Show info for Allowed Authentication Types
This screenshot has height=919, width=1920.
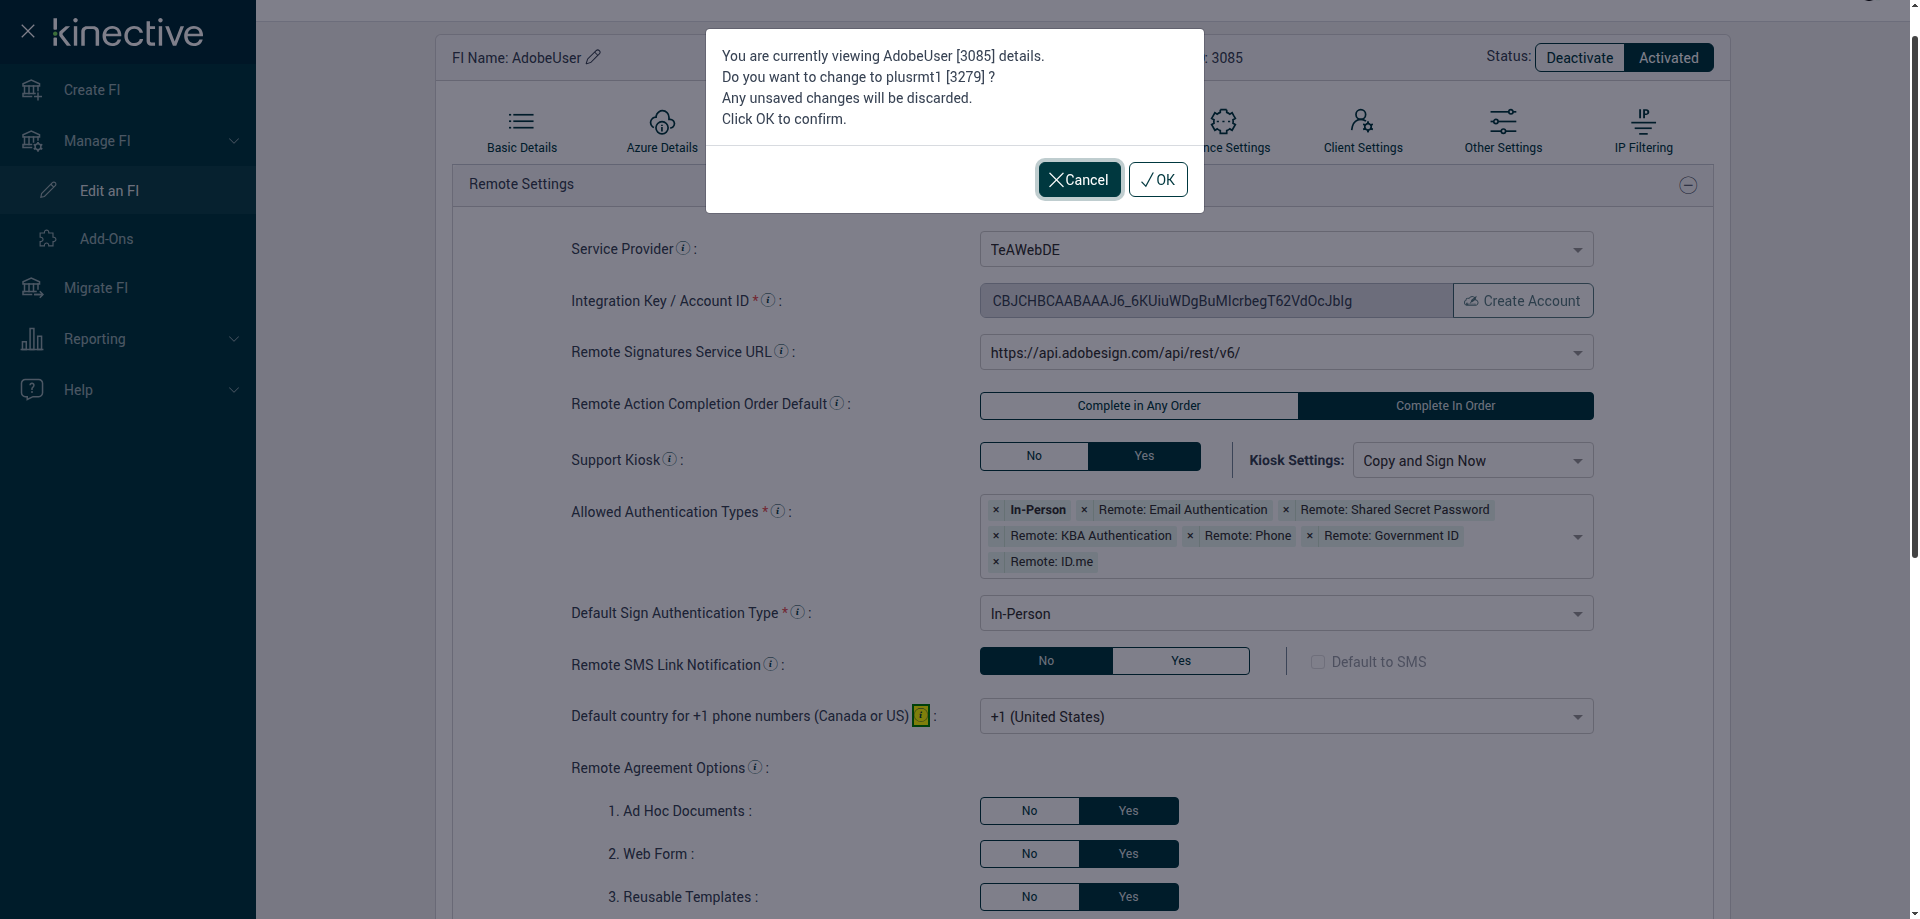[x=777, y=511]
